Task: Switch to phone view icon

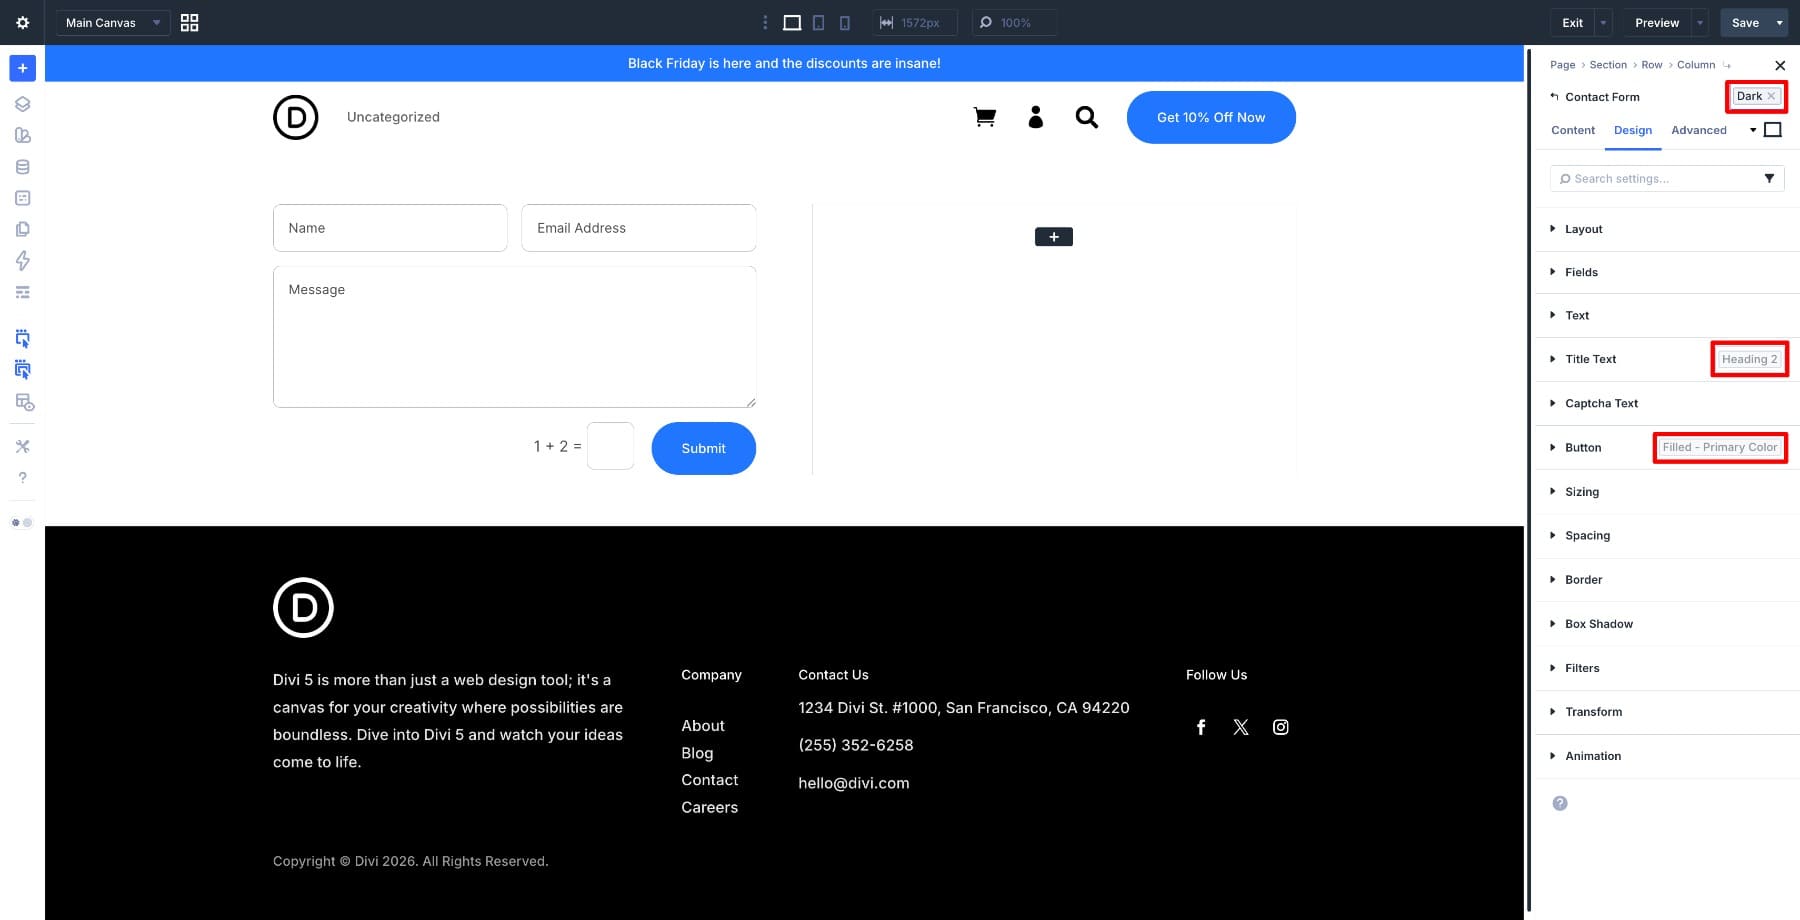Action: (844, 22)
